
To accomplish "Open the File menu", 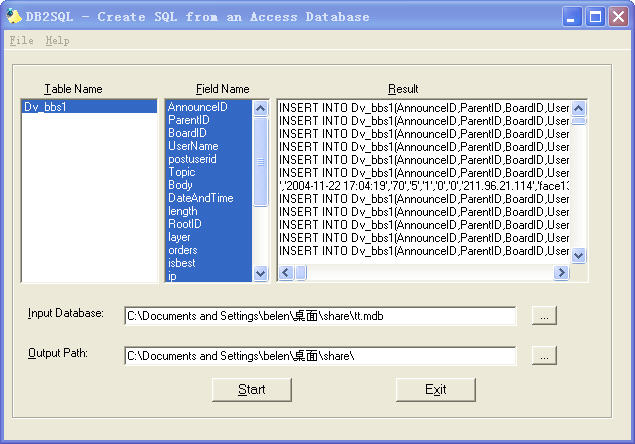I will point(21,41).
